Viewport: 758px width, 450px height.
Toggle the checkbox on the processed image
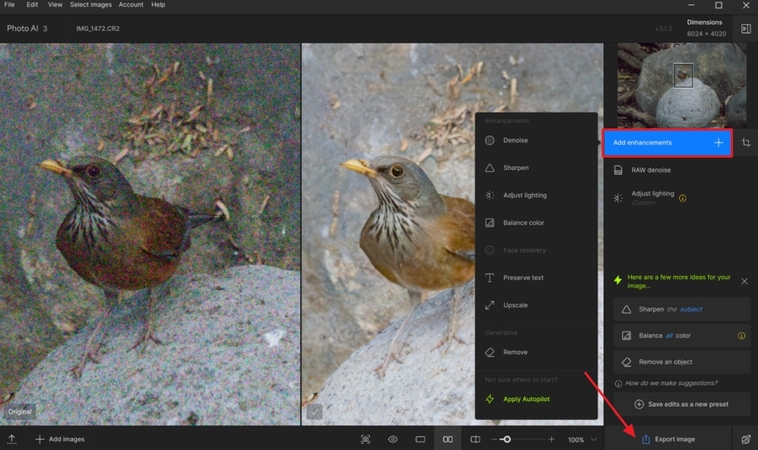point(314,412)
